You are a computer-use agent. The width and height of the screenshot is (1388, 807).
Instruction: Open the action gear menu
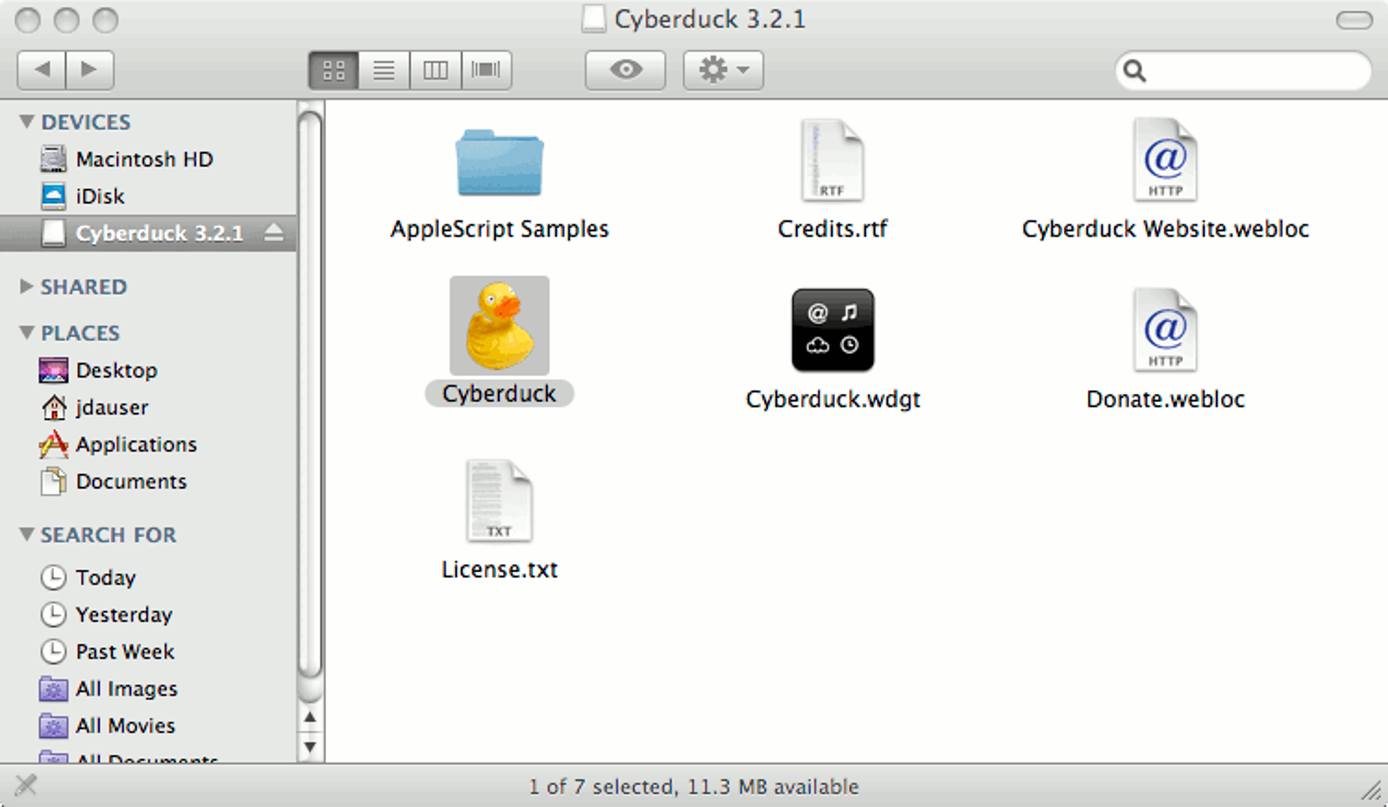(x=722, y=70)
